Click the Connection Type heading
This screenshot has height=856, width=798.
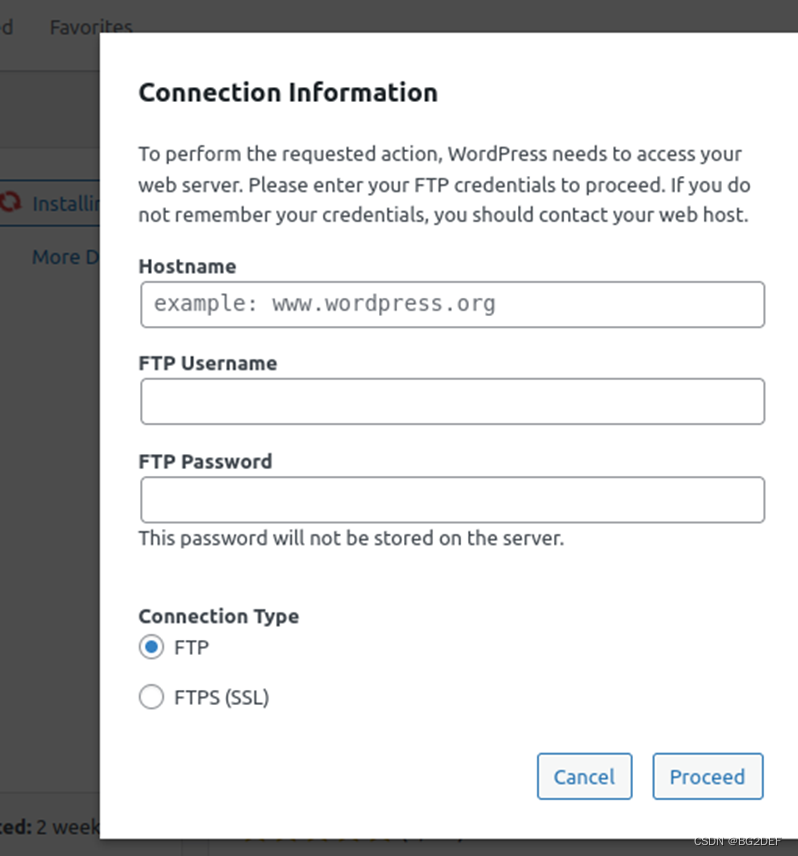click(218, 616)
